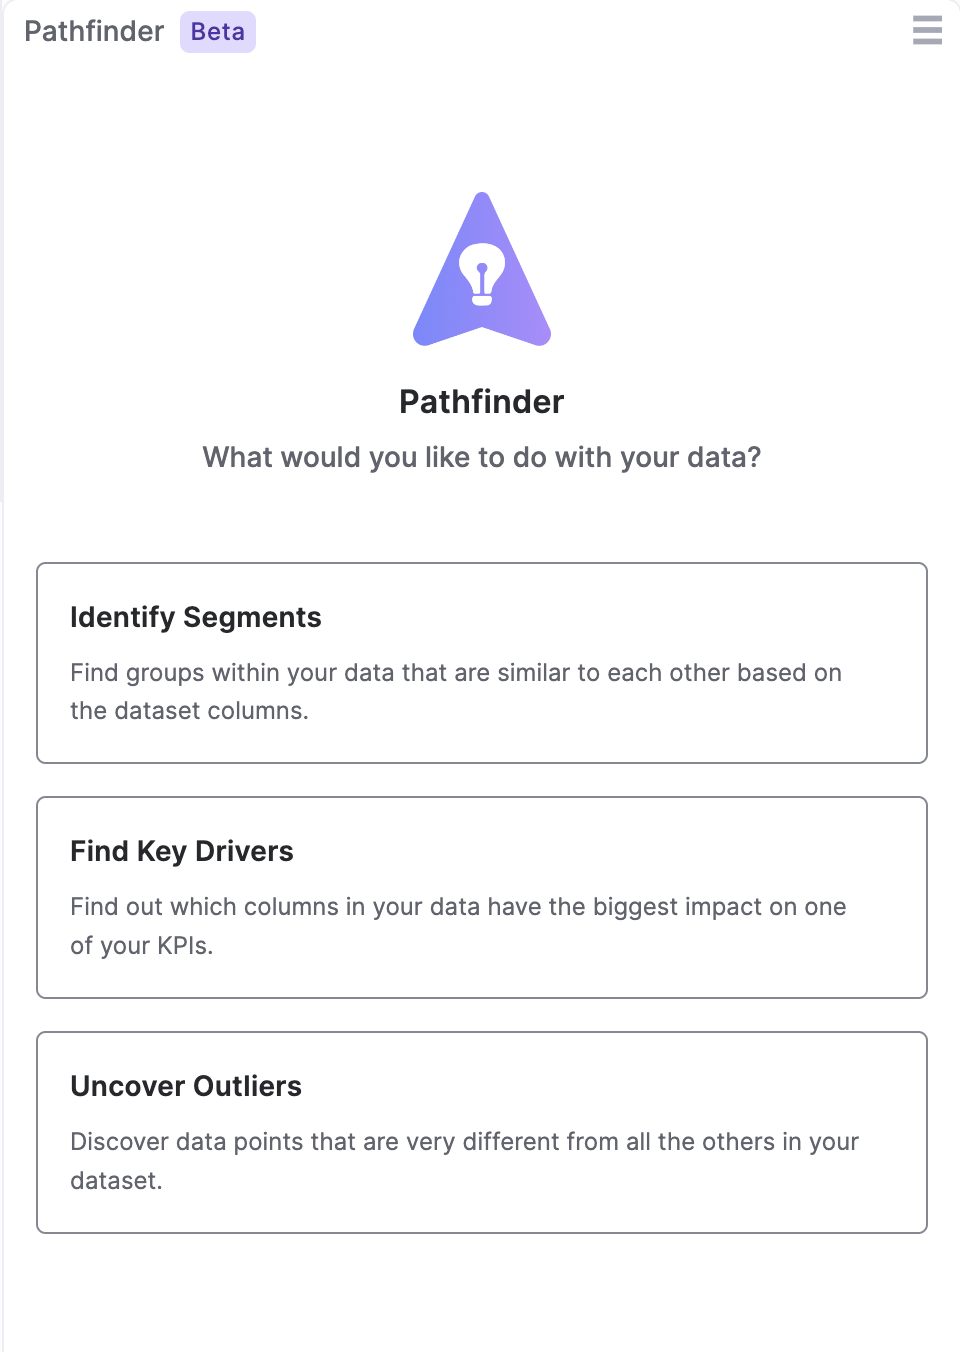Screen dimensions: 960x1352
Task: Open Uncover Outliers analysis
Action: tap(482, 1131)
